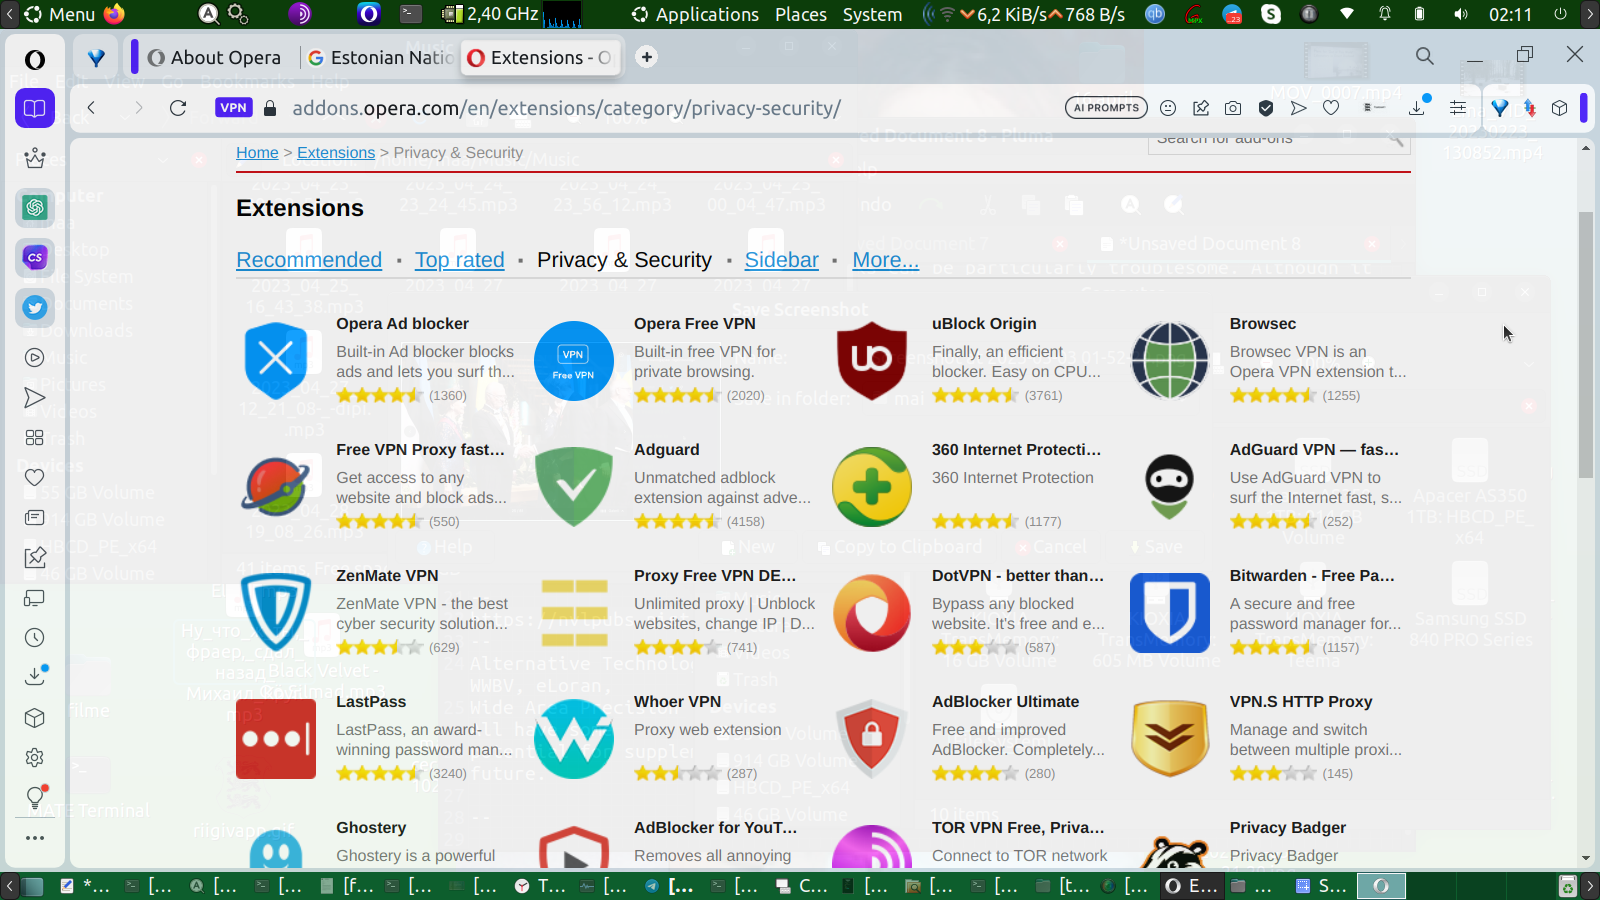The image size is (1600, 900).
Task: Launch Firefox from the top panel
Action: pos(115,14)
